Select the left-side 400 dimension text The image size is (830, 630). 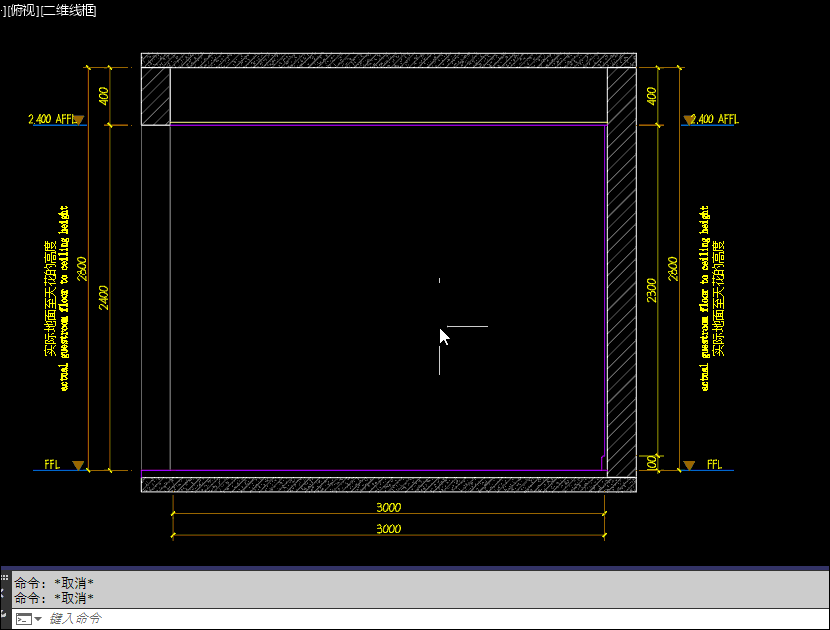(x=104, y=96)
